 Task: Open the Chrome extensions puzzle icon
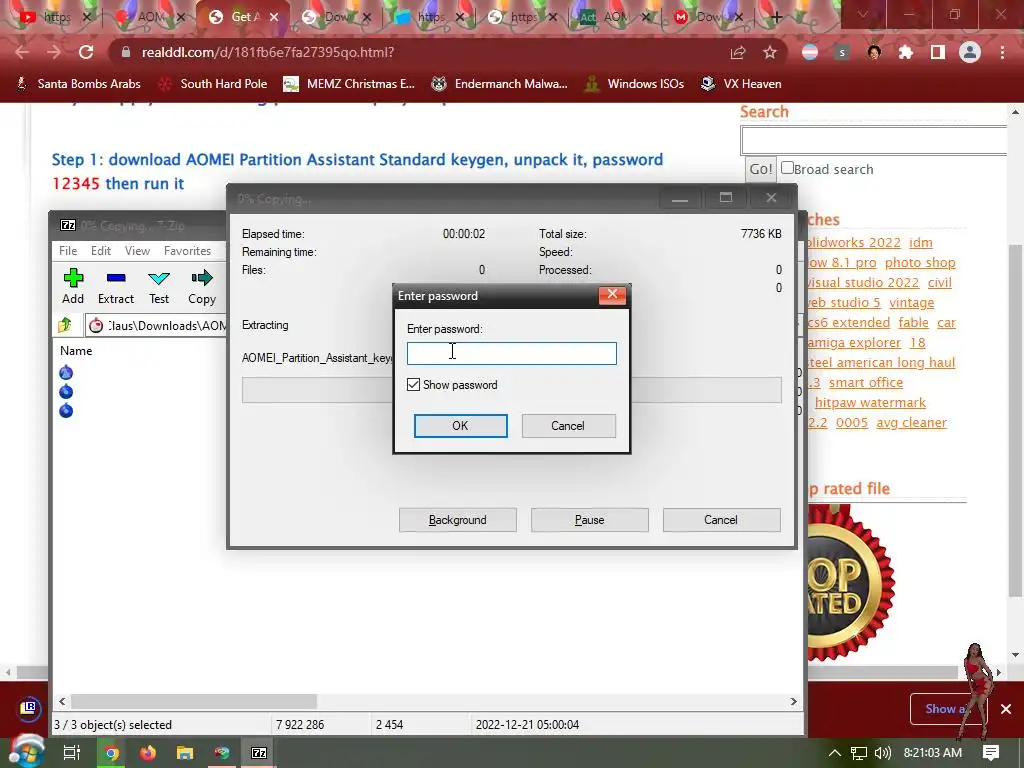coord(906,52)
